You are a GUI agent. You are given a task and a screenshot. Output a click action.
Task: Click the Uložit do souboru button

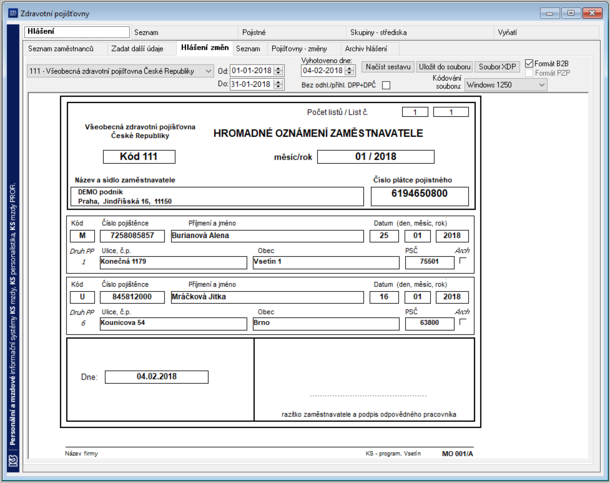[445, 67]
